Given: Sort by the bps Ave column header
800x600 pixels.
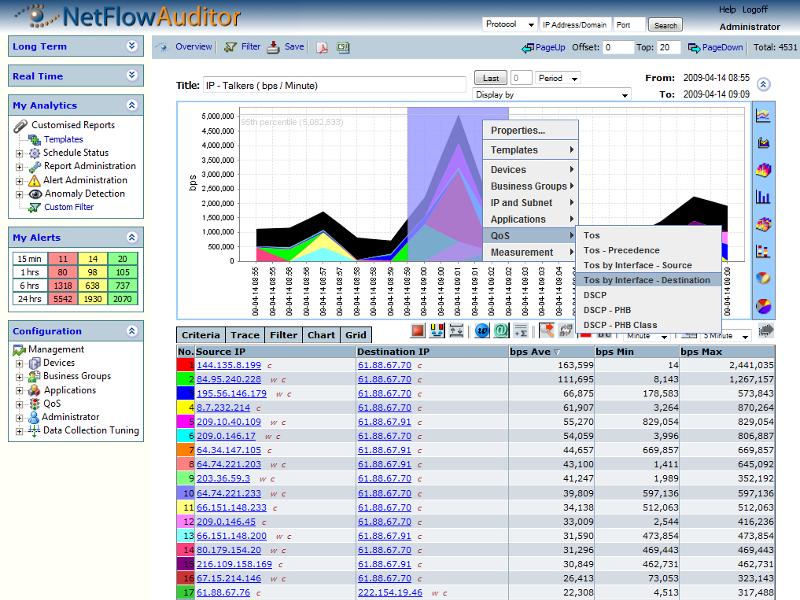Looking at the screenshot, I should pyautogui.click(x=551, y=352).
